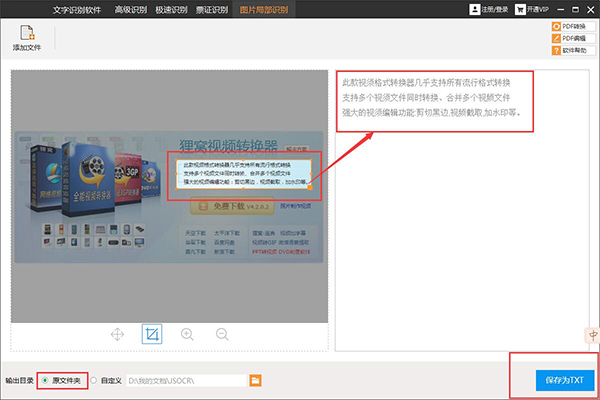Click the 开通VIP cart icon
The width and height of the screenshot is (600, 400).
(x=520, y=9)
